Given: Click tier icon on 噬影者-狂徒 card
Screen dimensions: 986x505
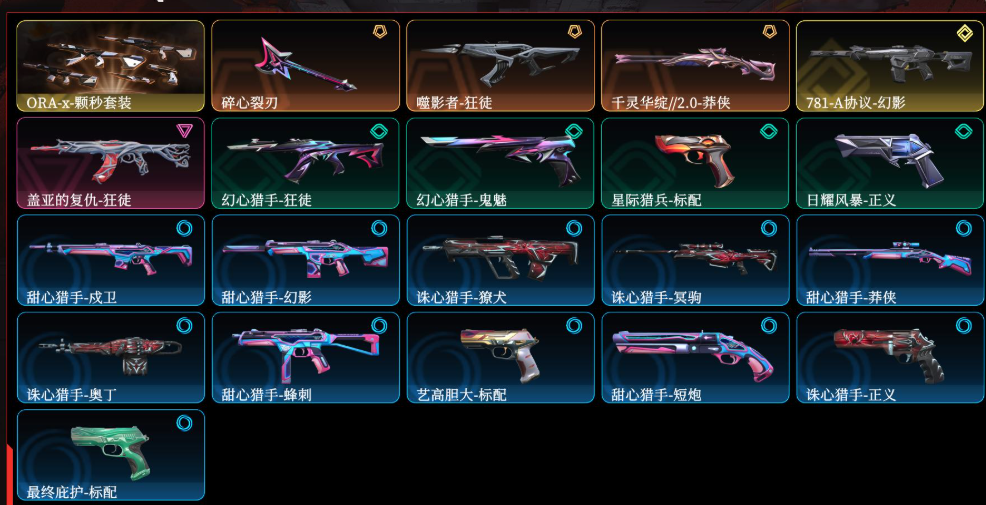Looking at the screenshot, I should click(573, 32).
